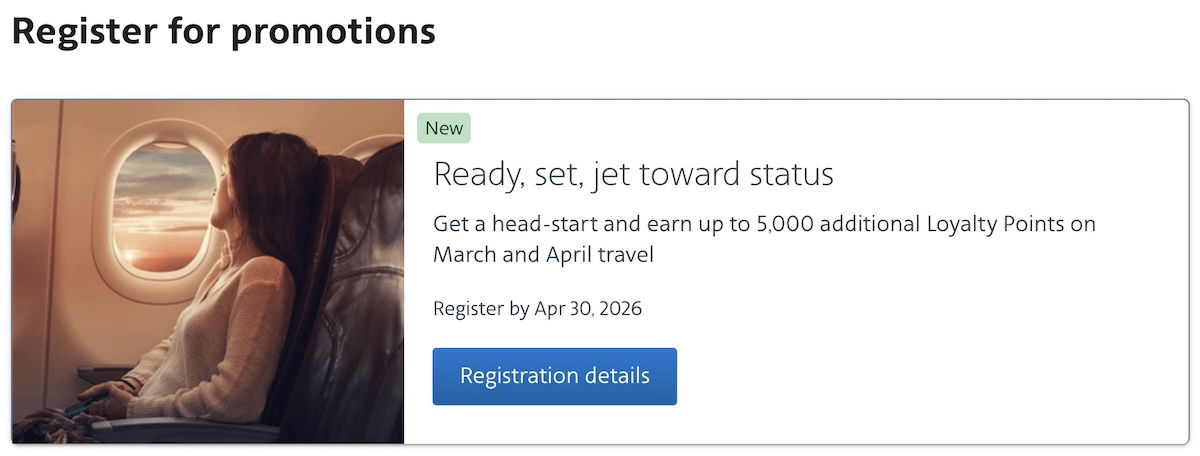This screenshot has width=1200, height=456.
Task: Select the 'Register by Apr 30, 2026' text
Action: 537,308
